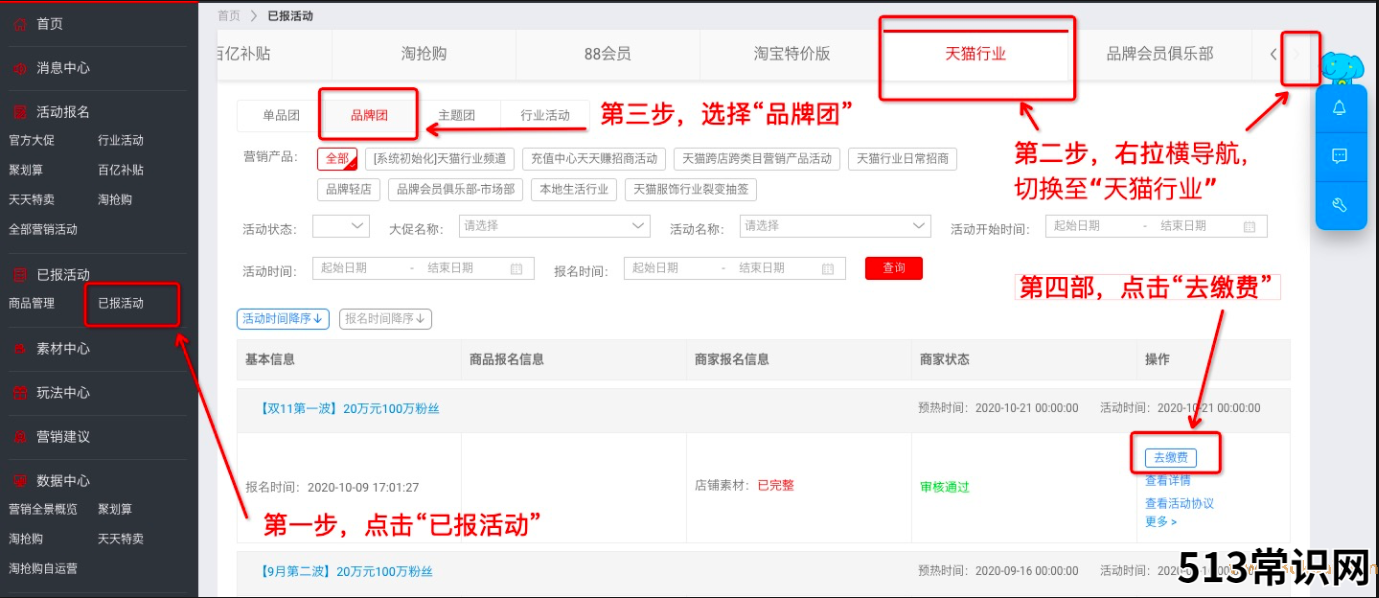
Task: Open 官方大促 in the sidebar
Action: pyautogui.click(x=32, y=141)
